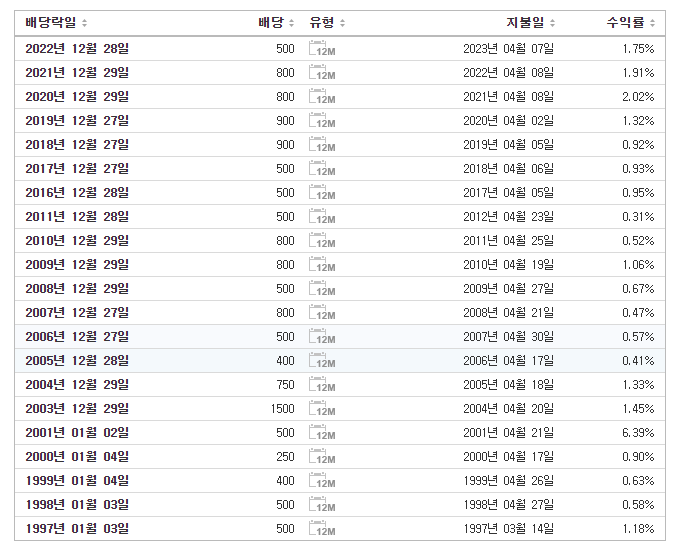Sort by 배당락일 column header
The height and width of the screenshot is (553, 679).
[x=56, y=23]
